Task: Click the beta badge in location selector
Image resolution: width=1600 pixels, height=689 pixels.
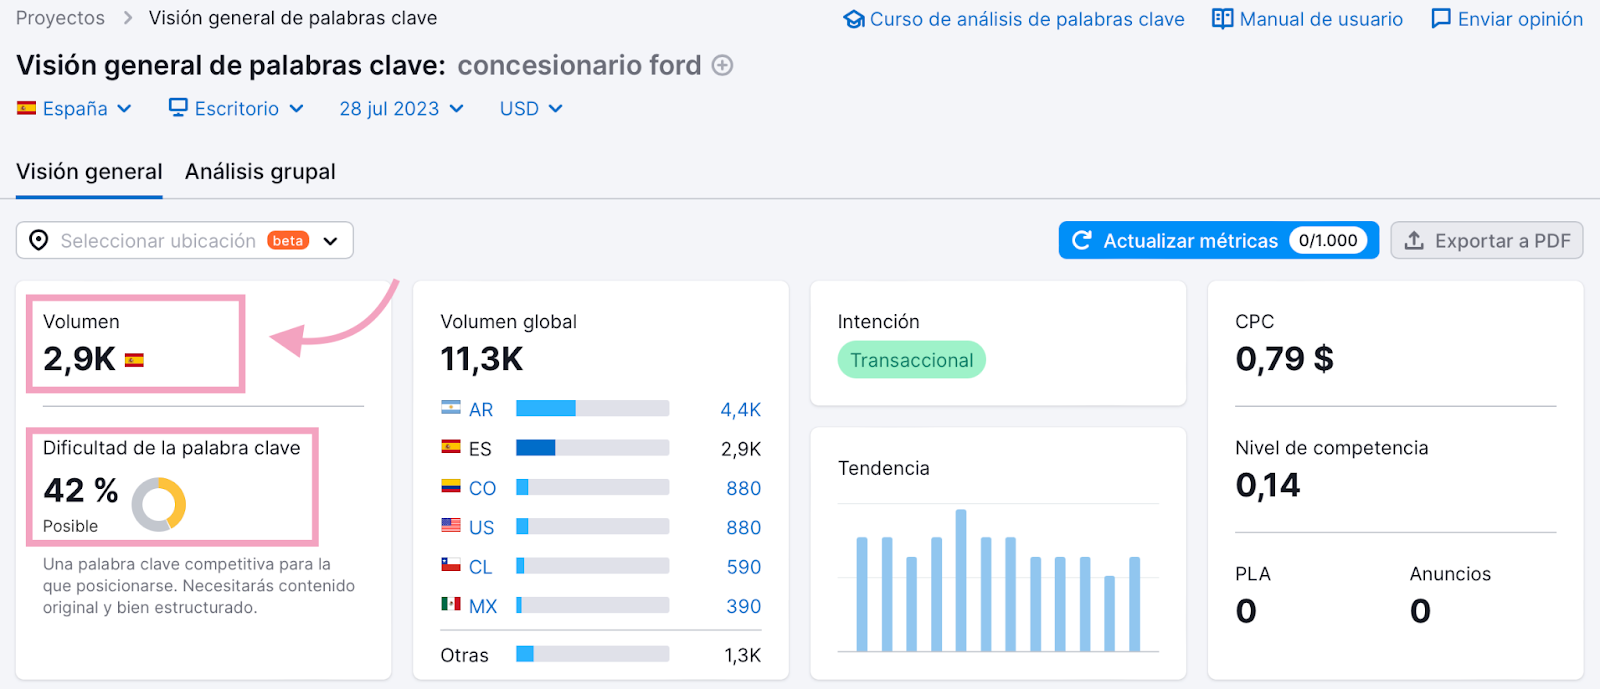Action: [x=288, y=240]
